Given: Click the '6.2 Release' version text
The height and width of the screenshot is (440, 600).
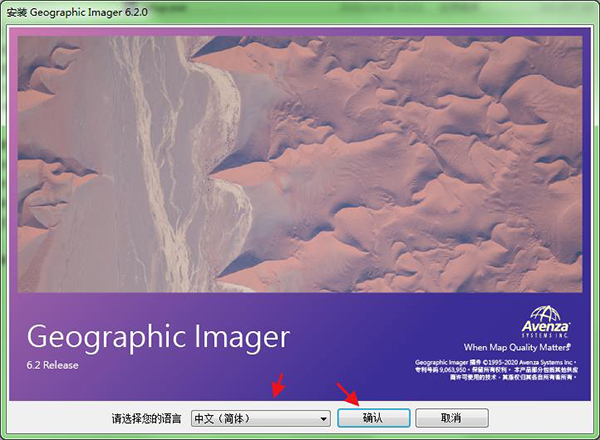Looking at the screenshot, I should [x=52, y=365].
